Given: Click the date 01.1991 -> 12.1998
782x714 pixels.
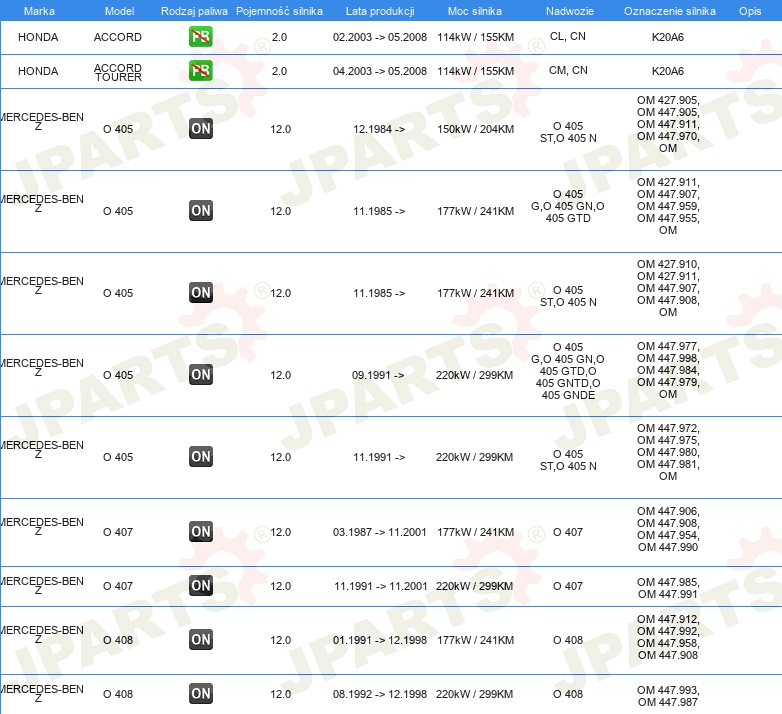Looking at the screenshot, I should tap(380, 640).
